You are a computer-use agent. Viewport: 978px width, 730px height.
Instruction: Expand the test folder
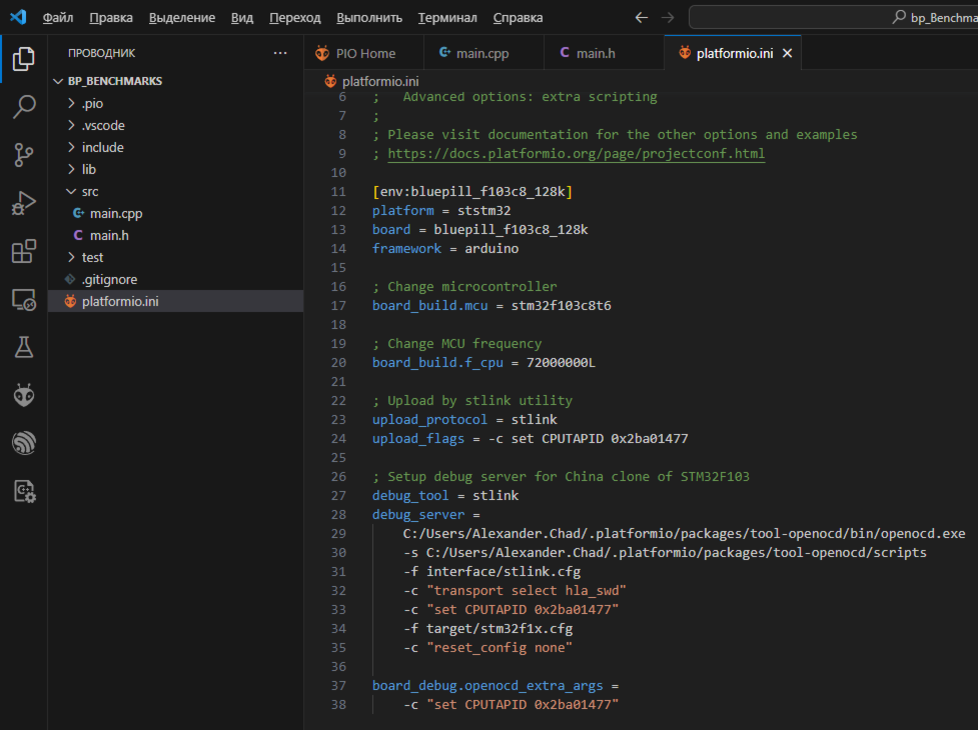(176, 257)
